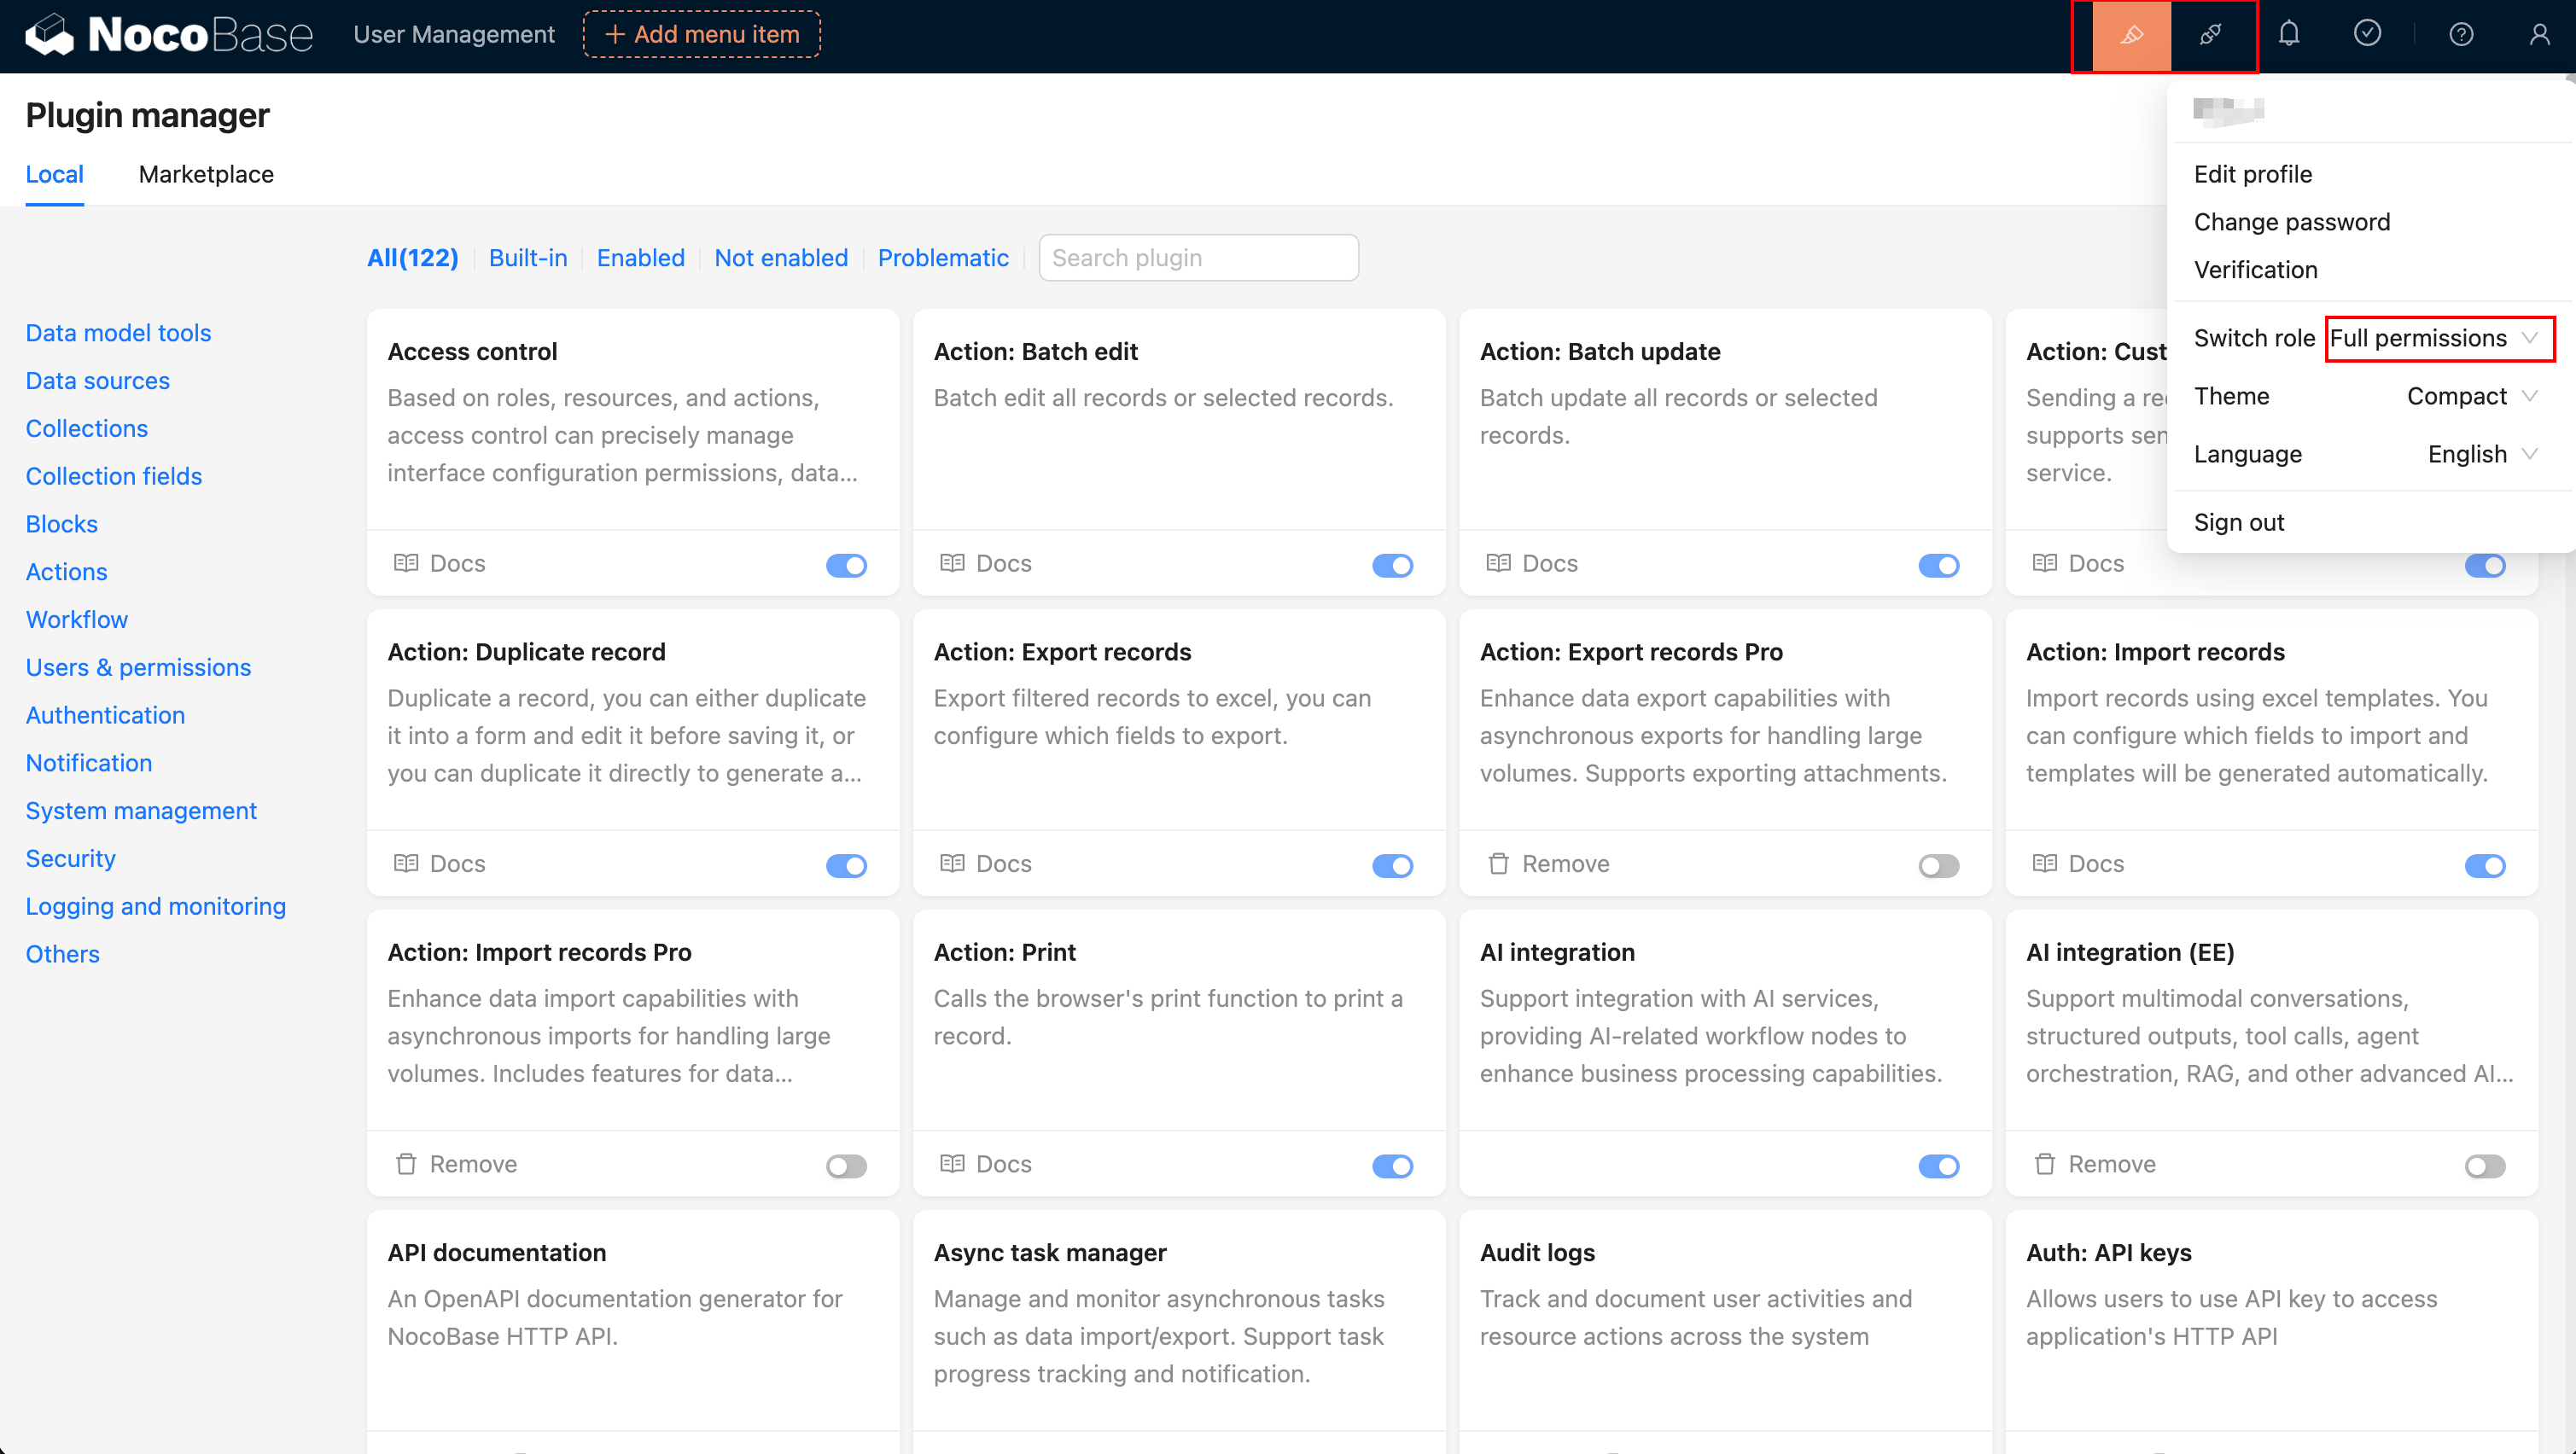The height and width of the screenshot is (1454, 2576).
Task: Click the Search plugin input field
Action: pos(1198,258)
